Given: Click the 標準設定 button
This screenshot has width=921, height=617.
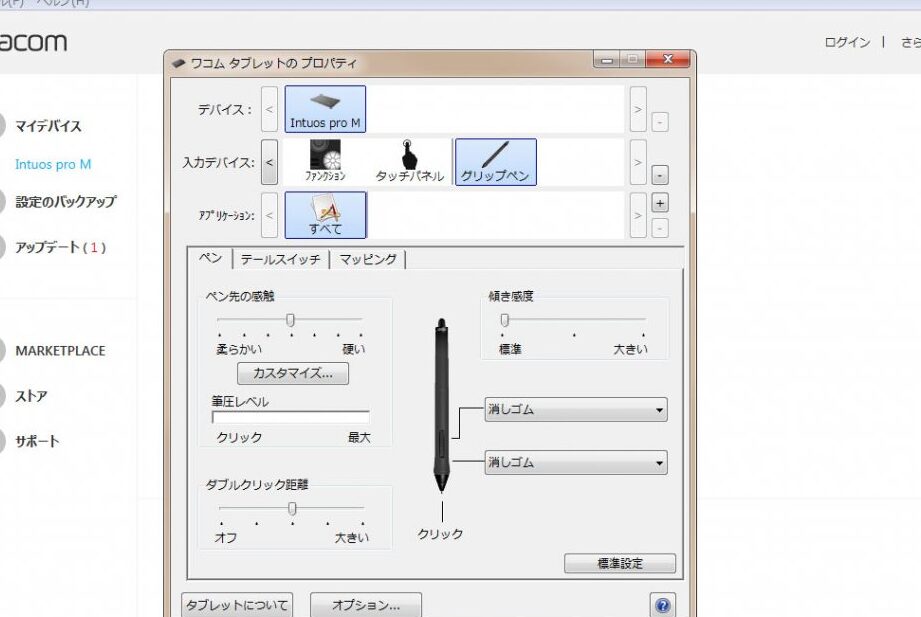Looking at the screenshot, I should [620, 563].
